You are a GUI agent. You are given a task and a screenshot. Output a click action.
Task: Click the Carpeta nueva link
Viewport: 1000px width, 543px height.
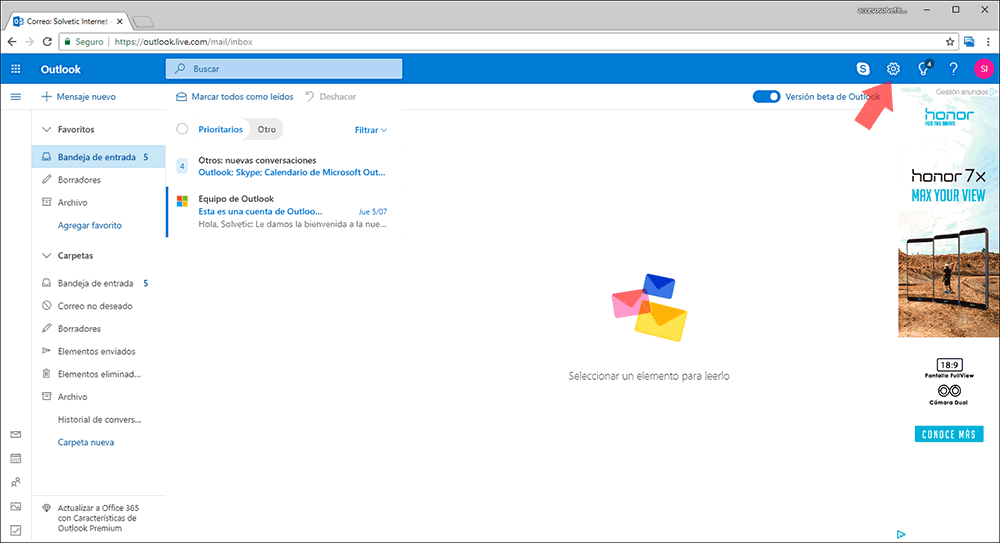tap(86, 442)
